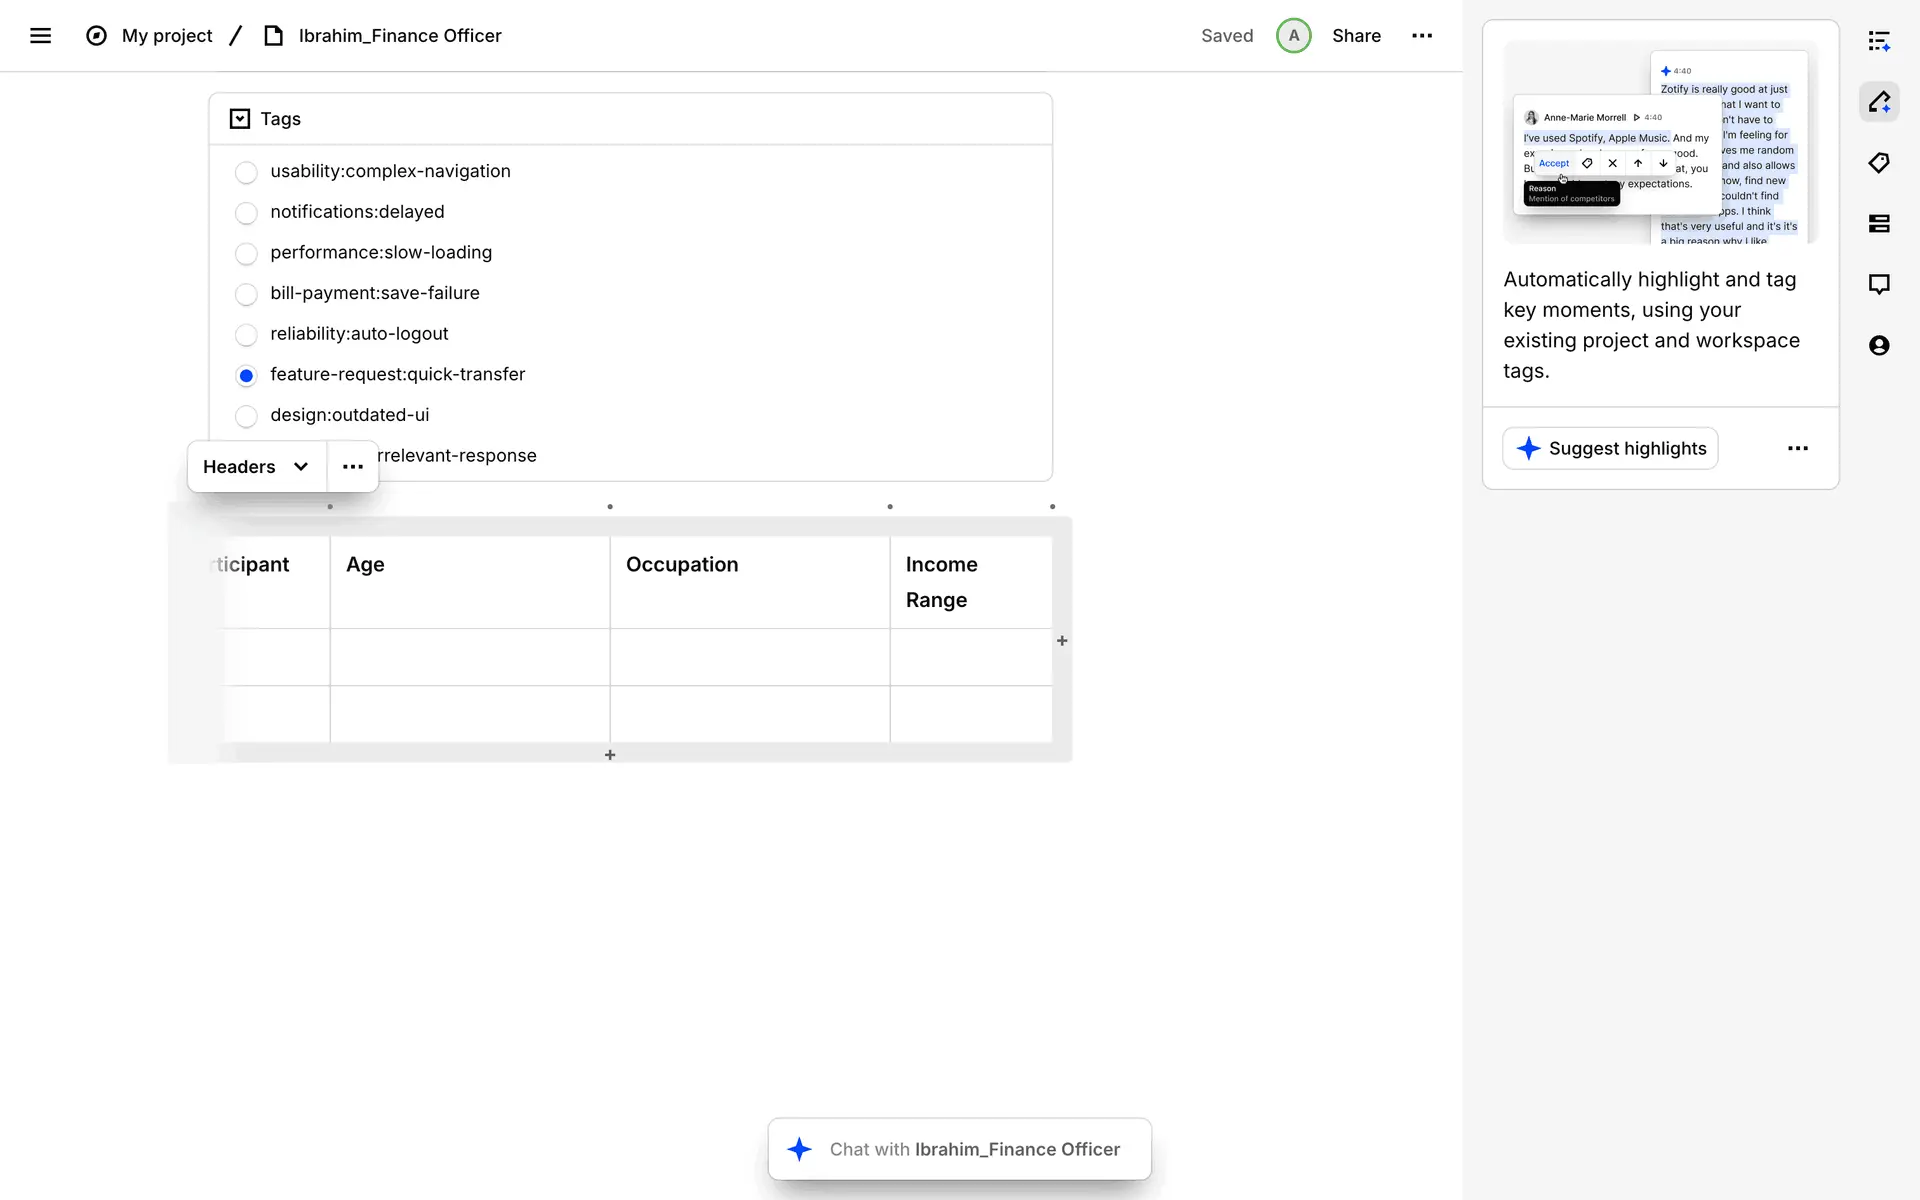Image resolution: width=1920 pixels, height=1200 pixels.
Task: Collapse the Tags field chevron
Action: (240, 119)
